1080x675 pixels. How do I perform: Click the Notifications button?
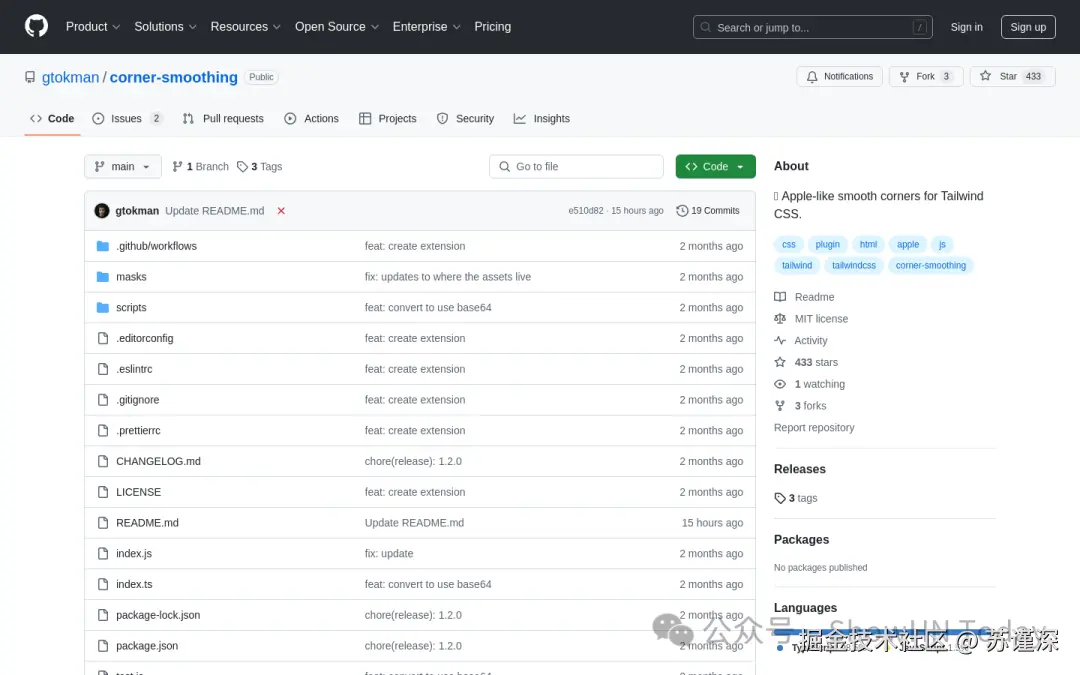point(840,76)
